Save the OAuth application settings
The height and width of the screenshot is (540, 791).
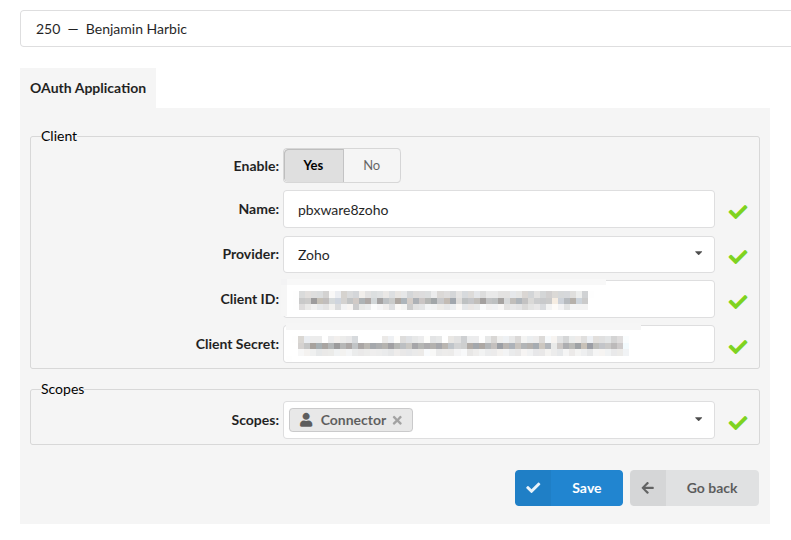[569, 488]
